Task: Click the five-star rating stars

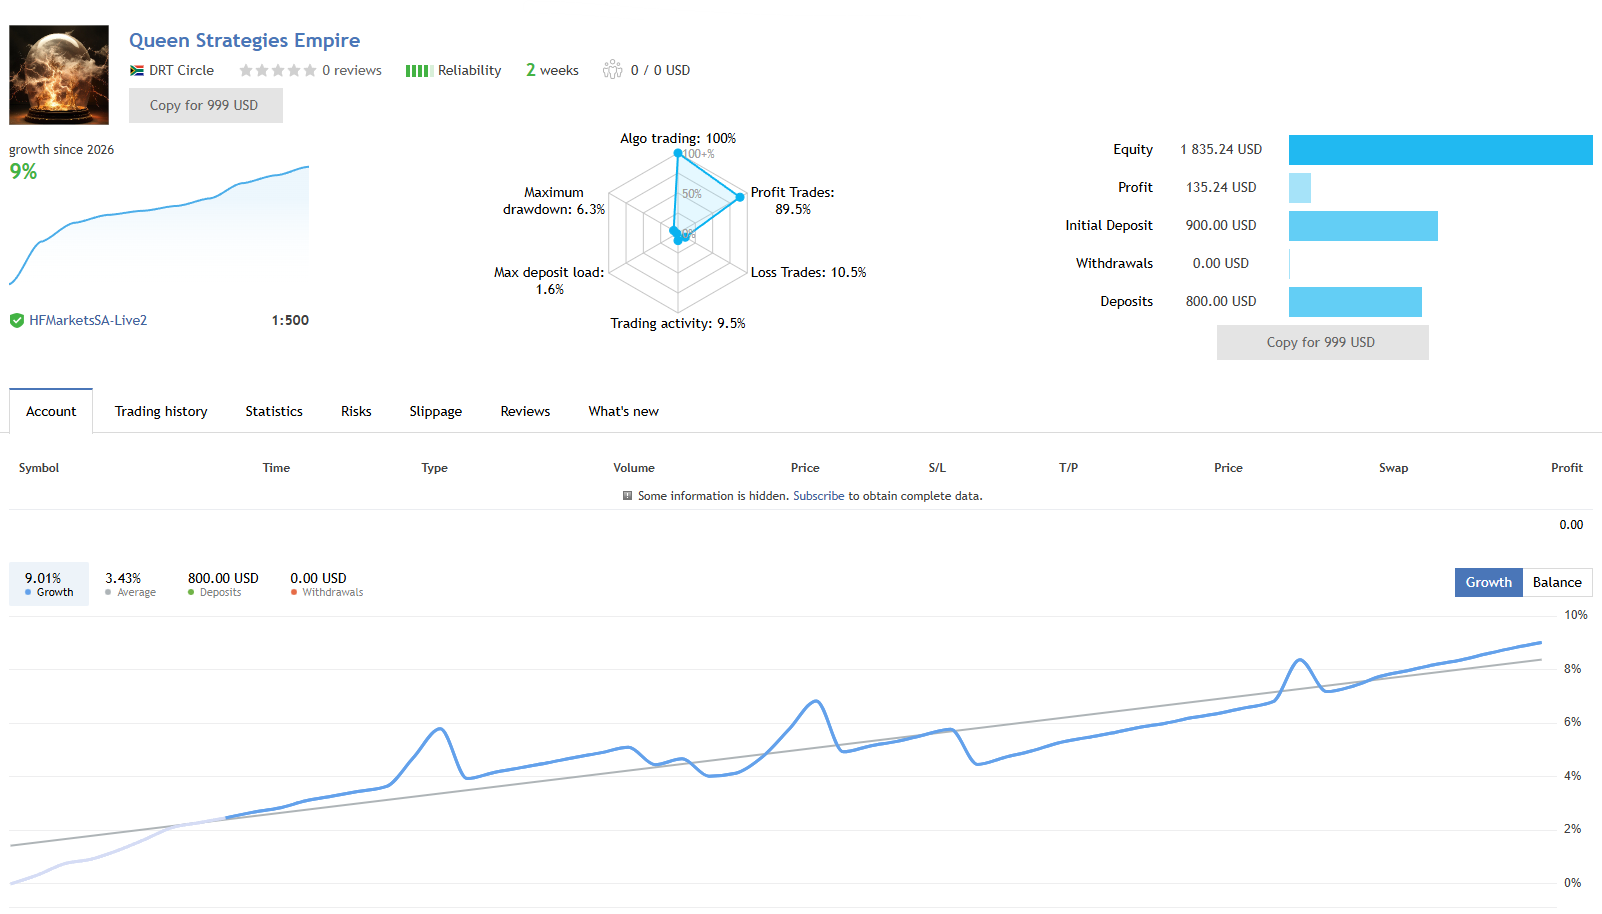Action: 277,70
